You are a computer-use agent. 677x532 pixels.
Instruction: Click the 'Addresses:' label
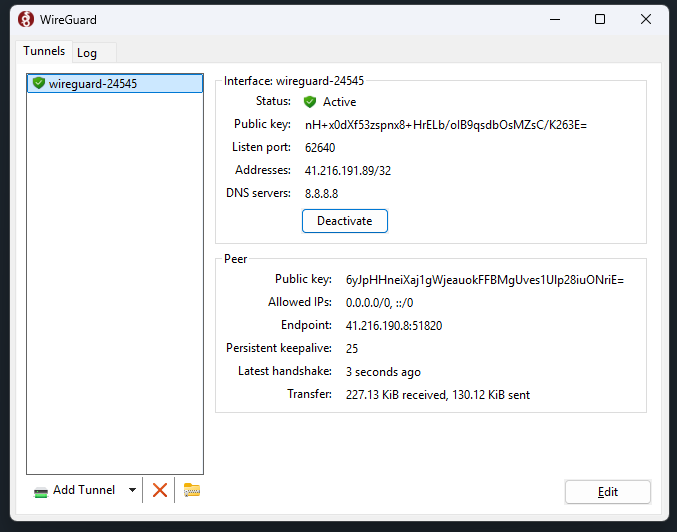coord(263,170)
